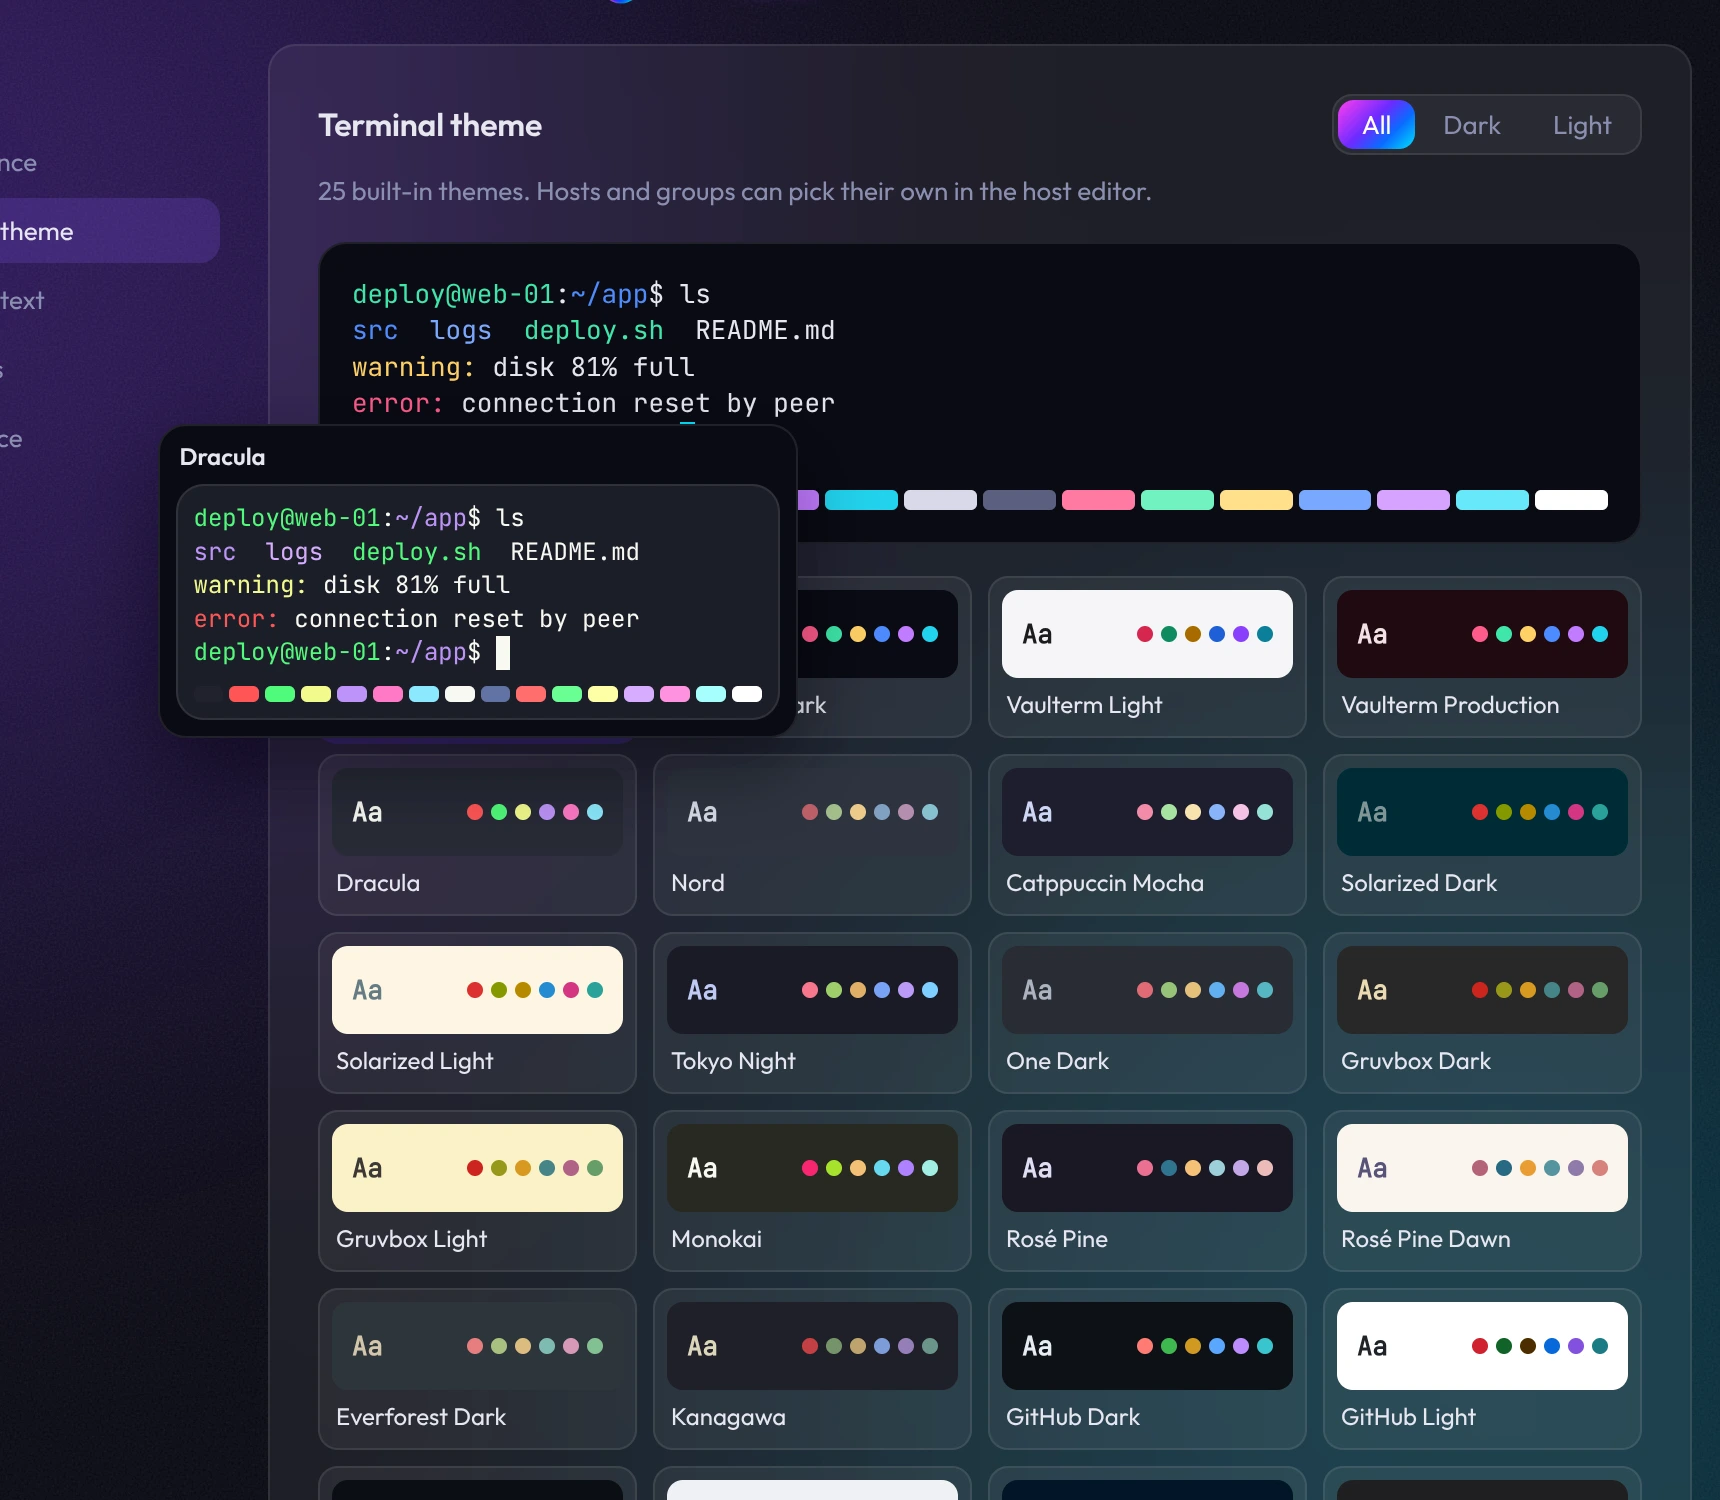The image size is (1720, 1500).
Task: Apply the Rosé Pine Dawn theme
Action: coord(1482,1191)
